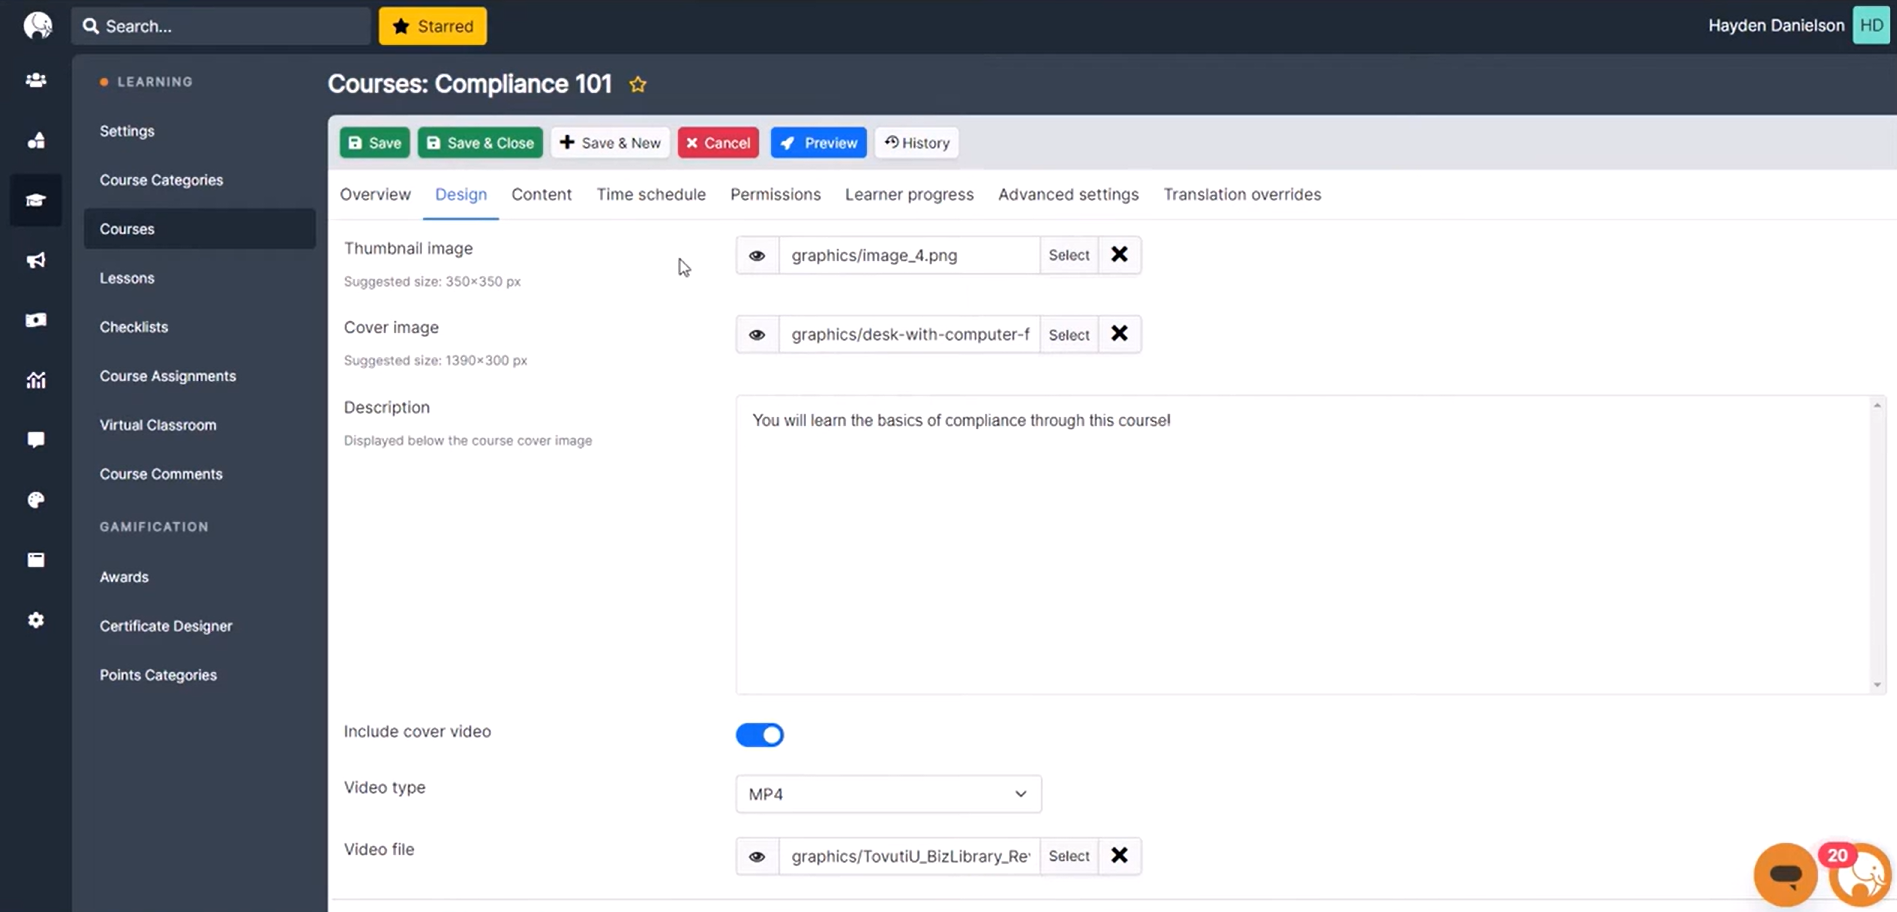Open the chat bubble sidebar icon
The image size is (1897, 912).
click(36, 440)
